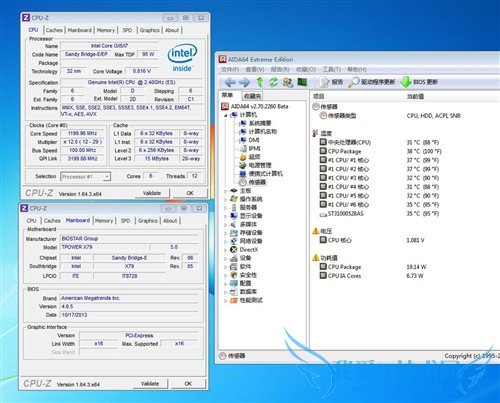
Task: Expand the 多媒体 tree node
Action: (x=226, y=224)
